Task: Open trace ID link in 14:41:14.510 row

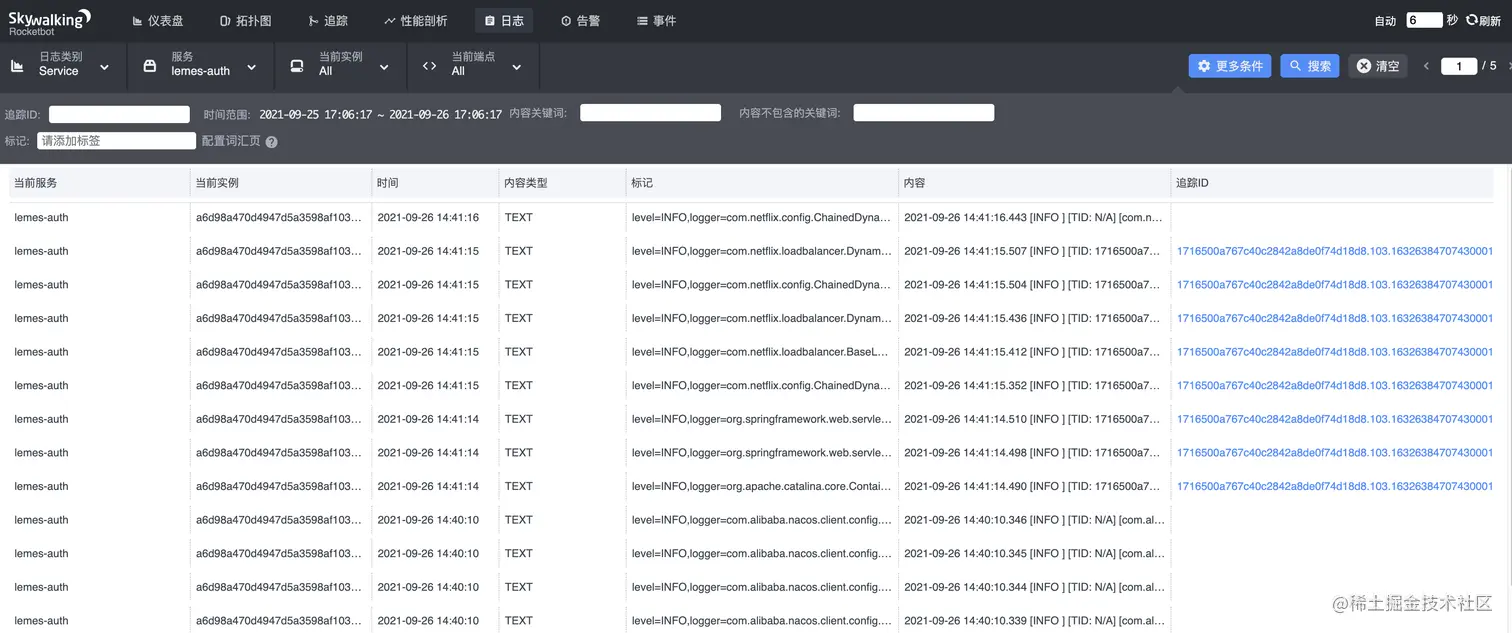Action: pyautogui.click(x=1335, y=419)
